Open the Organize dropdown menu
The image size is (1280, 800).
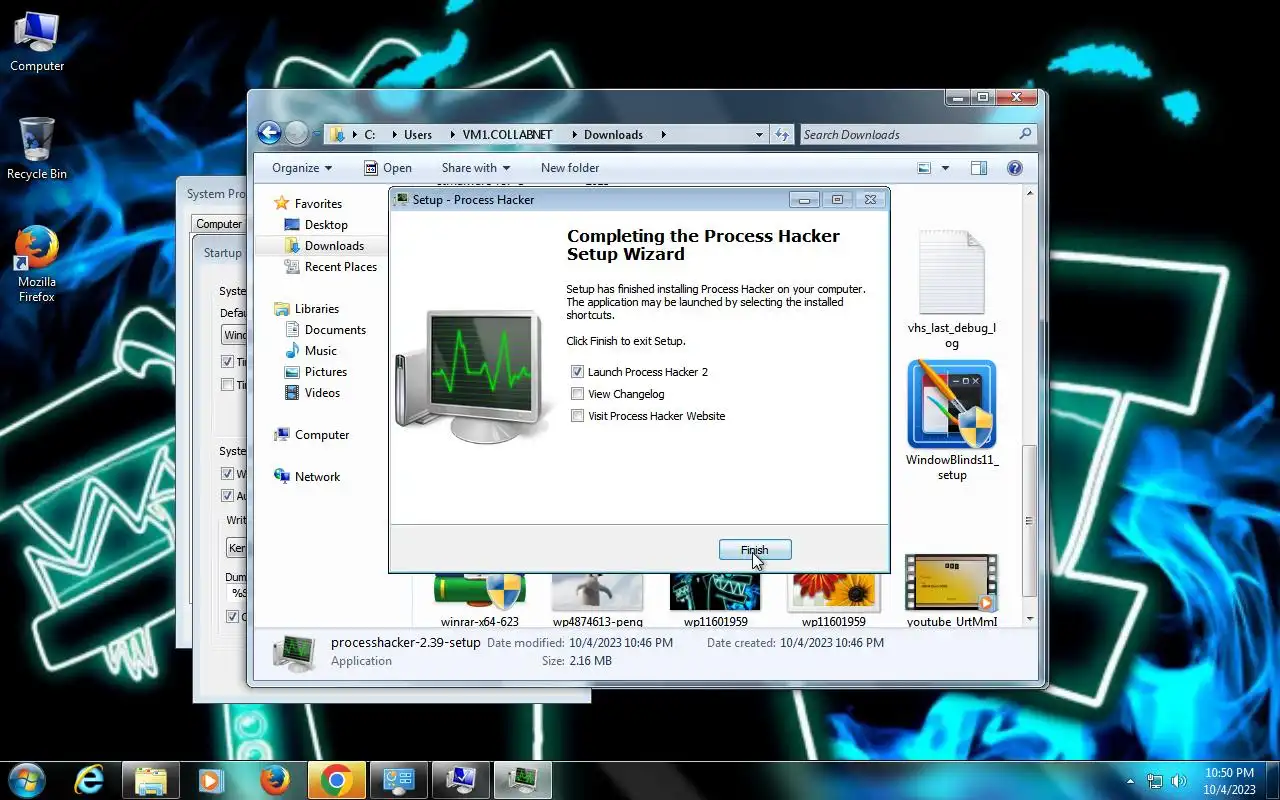[x=302, y=168]
